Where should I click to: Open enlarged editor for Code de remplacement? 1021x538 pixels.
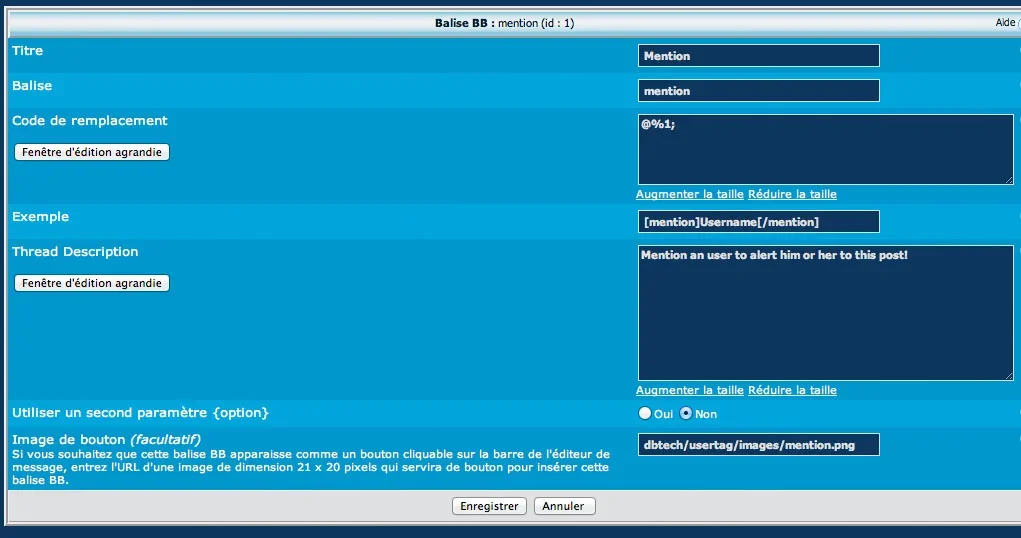tap(92, 152)
